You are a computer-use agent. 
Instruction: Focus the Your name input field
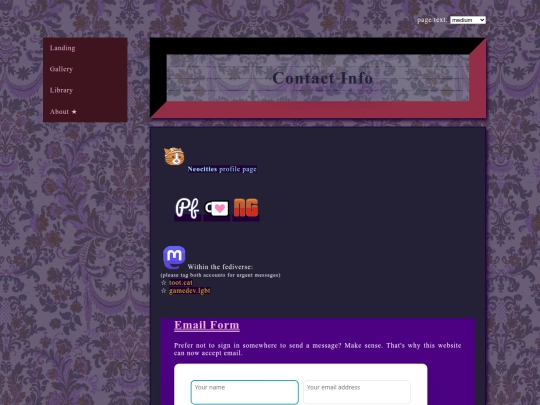[245, 392]
